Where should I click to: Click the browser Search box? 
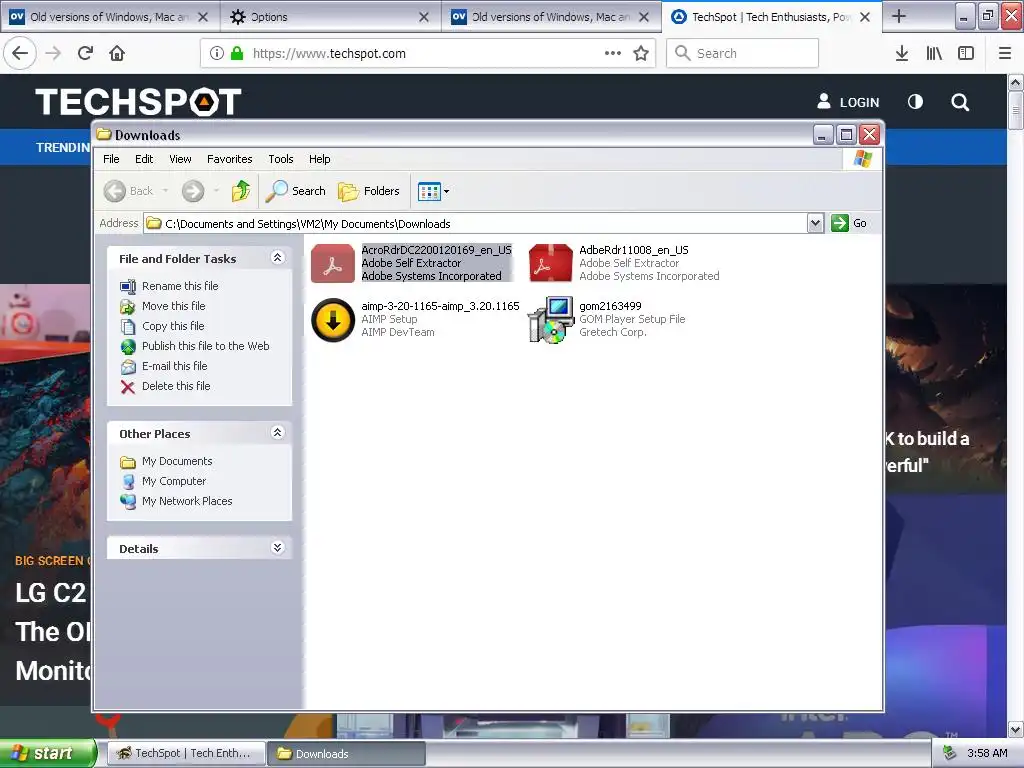[x=743, y=53]
